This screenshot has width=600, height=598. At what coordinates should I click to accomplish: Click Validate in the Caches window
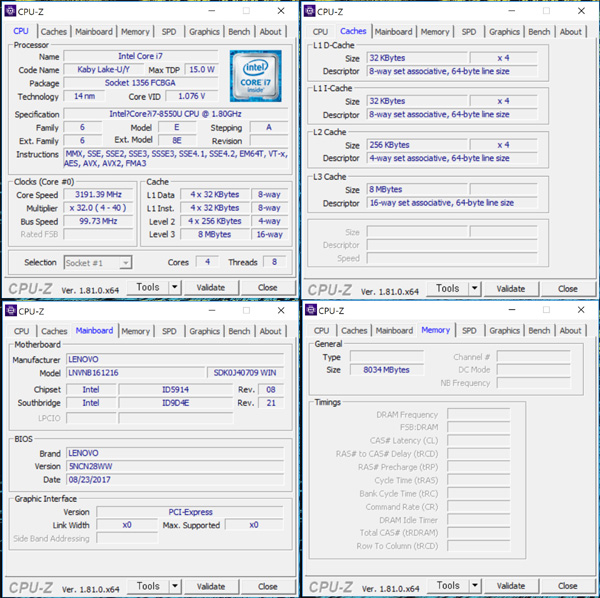click(x=511, y=288)
